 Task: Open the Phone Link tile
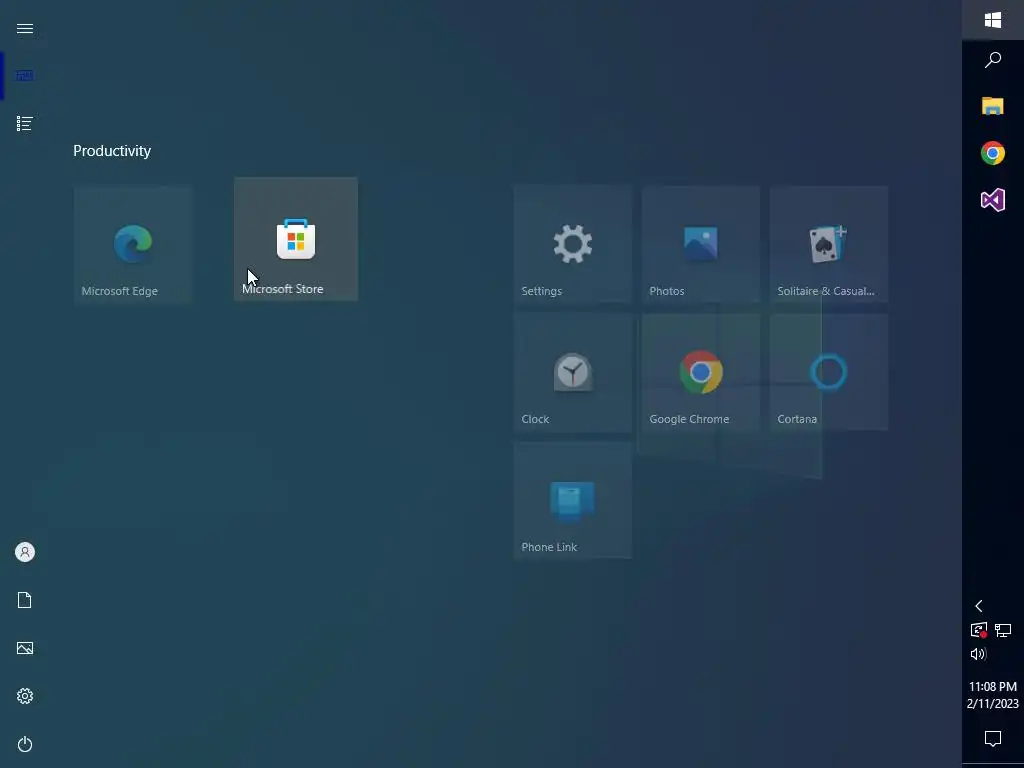[573, 500]
